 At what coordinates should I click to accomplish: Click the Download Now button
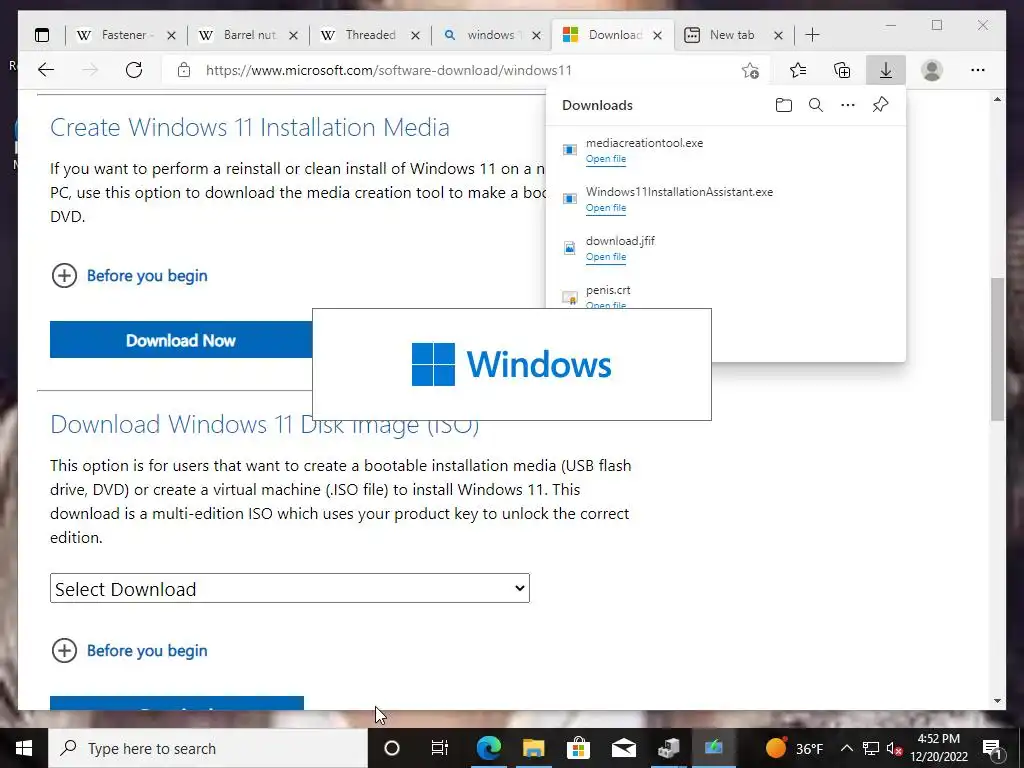click(181, 340)
